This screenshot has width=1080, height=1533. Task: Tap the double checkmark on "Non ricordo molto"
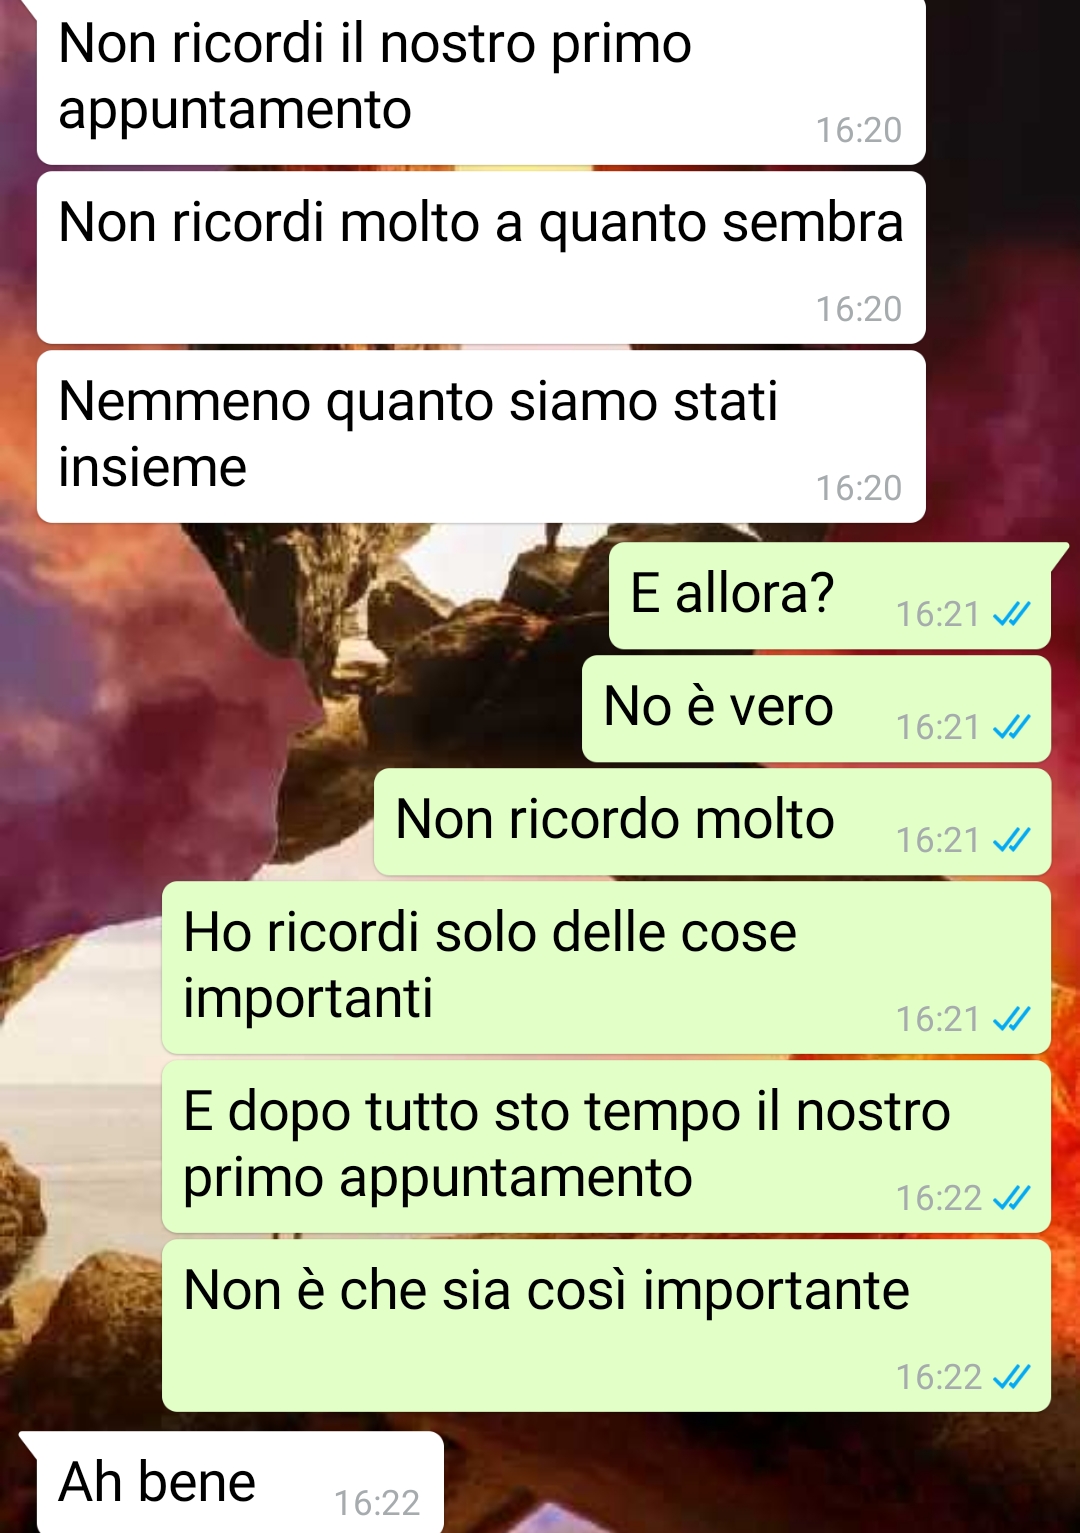pyautogui.click(x=1011, y=840)
